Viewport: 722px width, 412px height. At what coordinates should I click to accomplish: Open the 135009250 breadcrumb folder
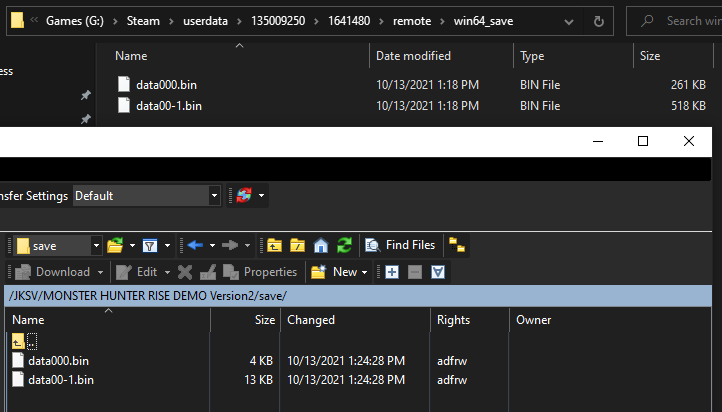[x=278, y=21]
